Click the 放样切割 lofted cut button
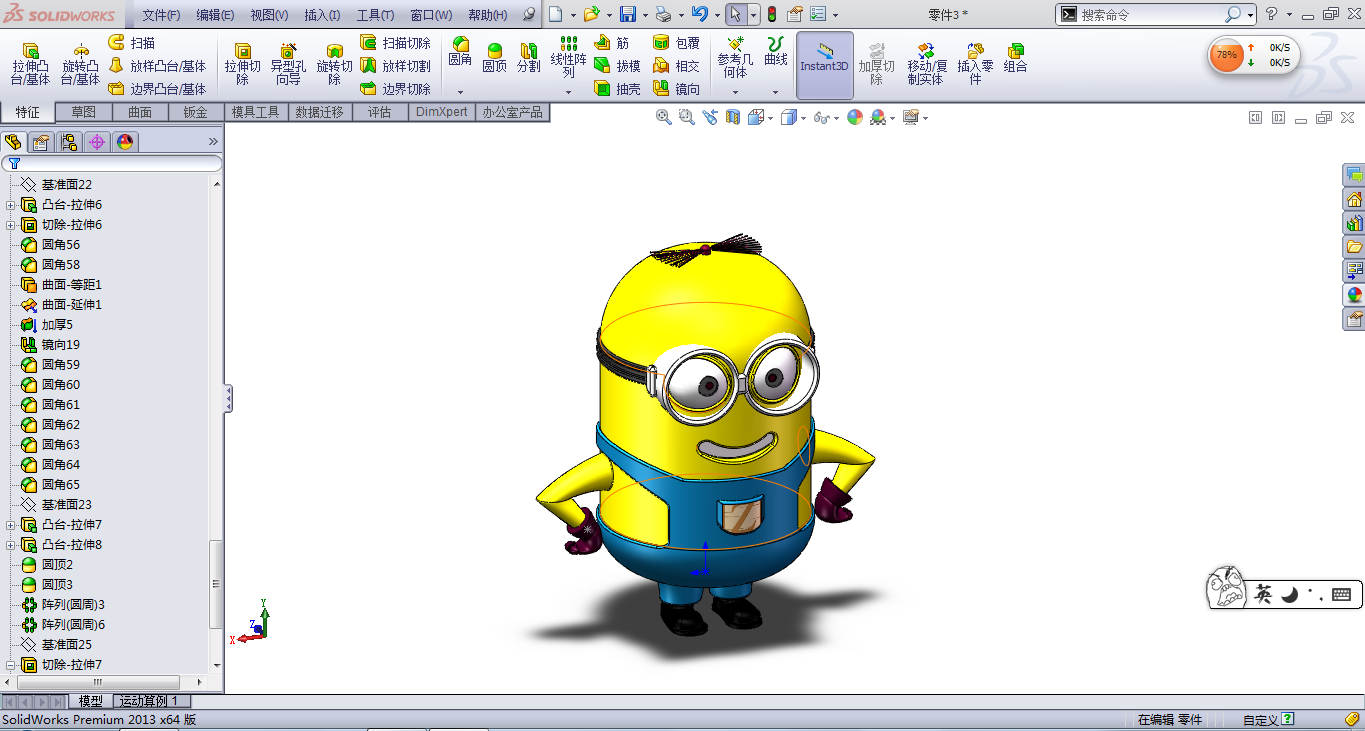Image resolution: width=1365 pixels, height=731 pixels. [395, 66]
